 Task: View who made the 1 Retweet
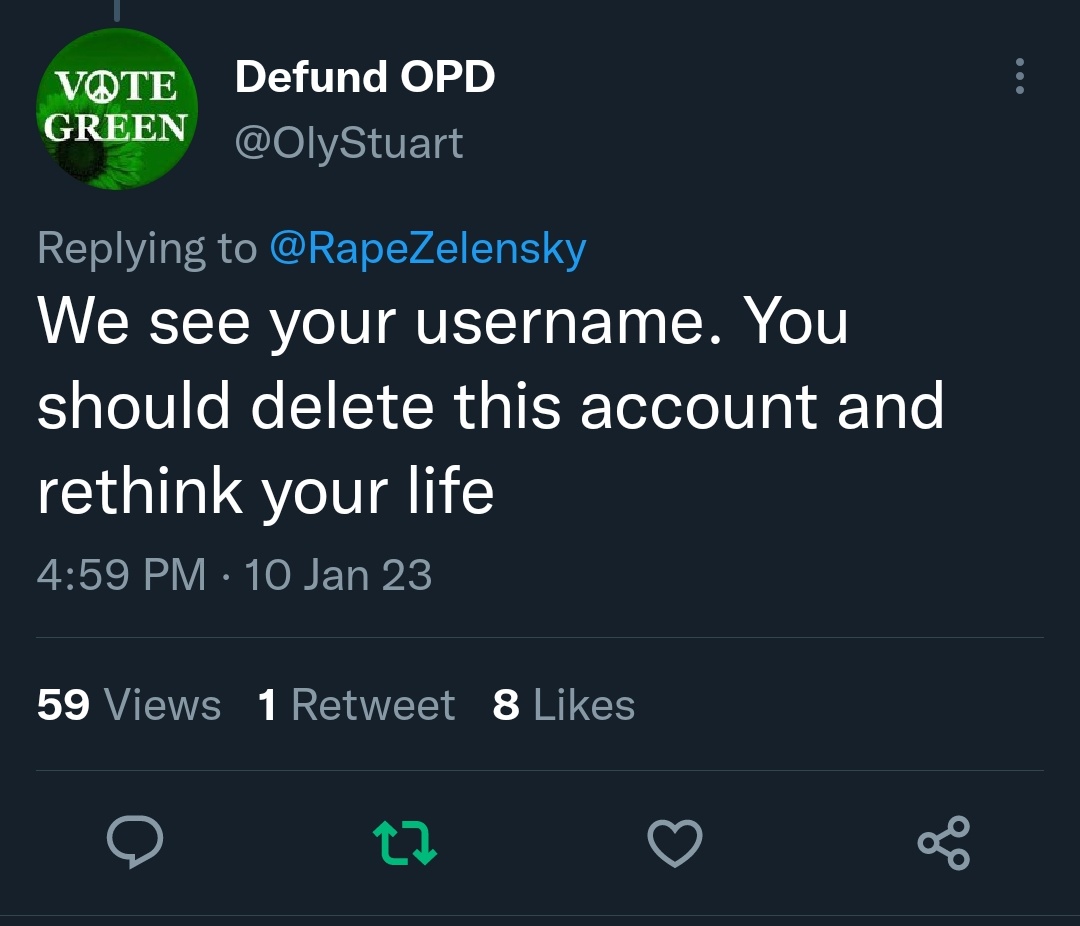pyautogui.click(x=356, y=705)
